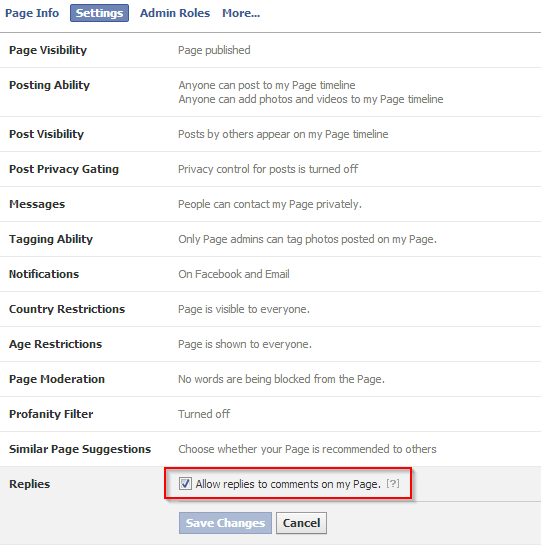Open the Admin Roles tab

(175, 13)
